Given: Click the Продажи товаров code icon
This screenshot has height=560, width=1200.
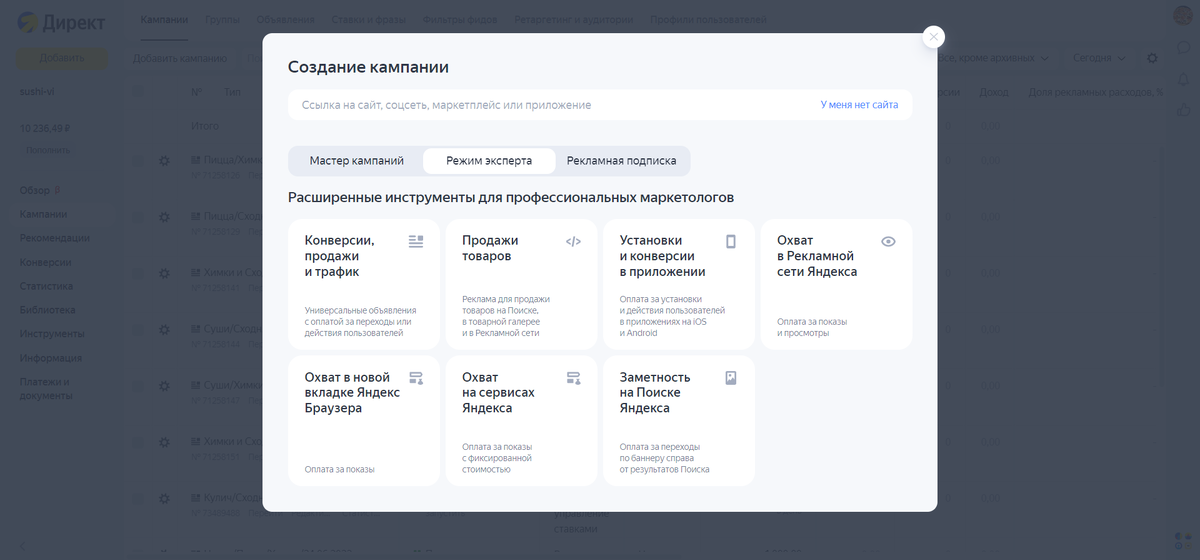Looking at the screenshot, I should point(573,241).
